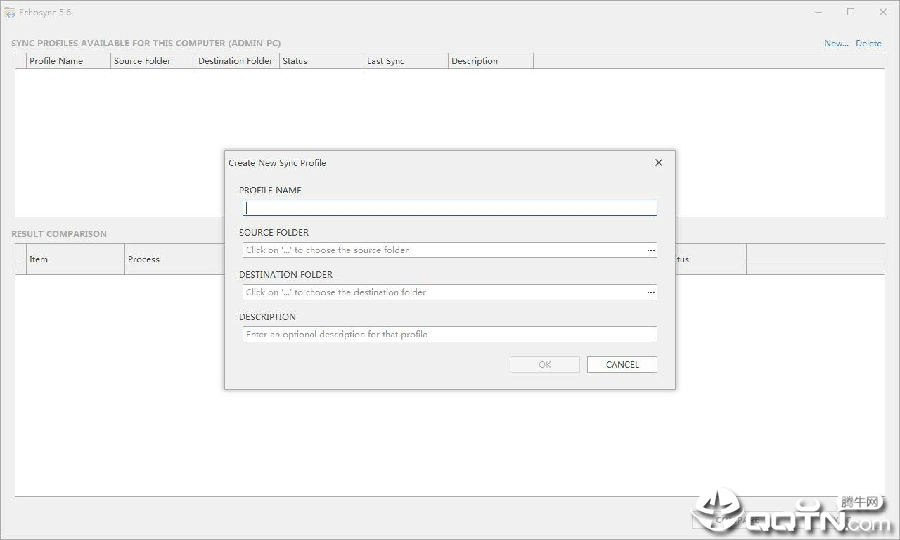Select the Profile Name column header
The image size is (900, 540).
pyautogui.click(x=68, y=61)
